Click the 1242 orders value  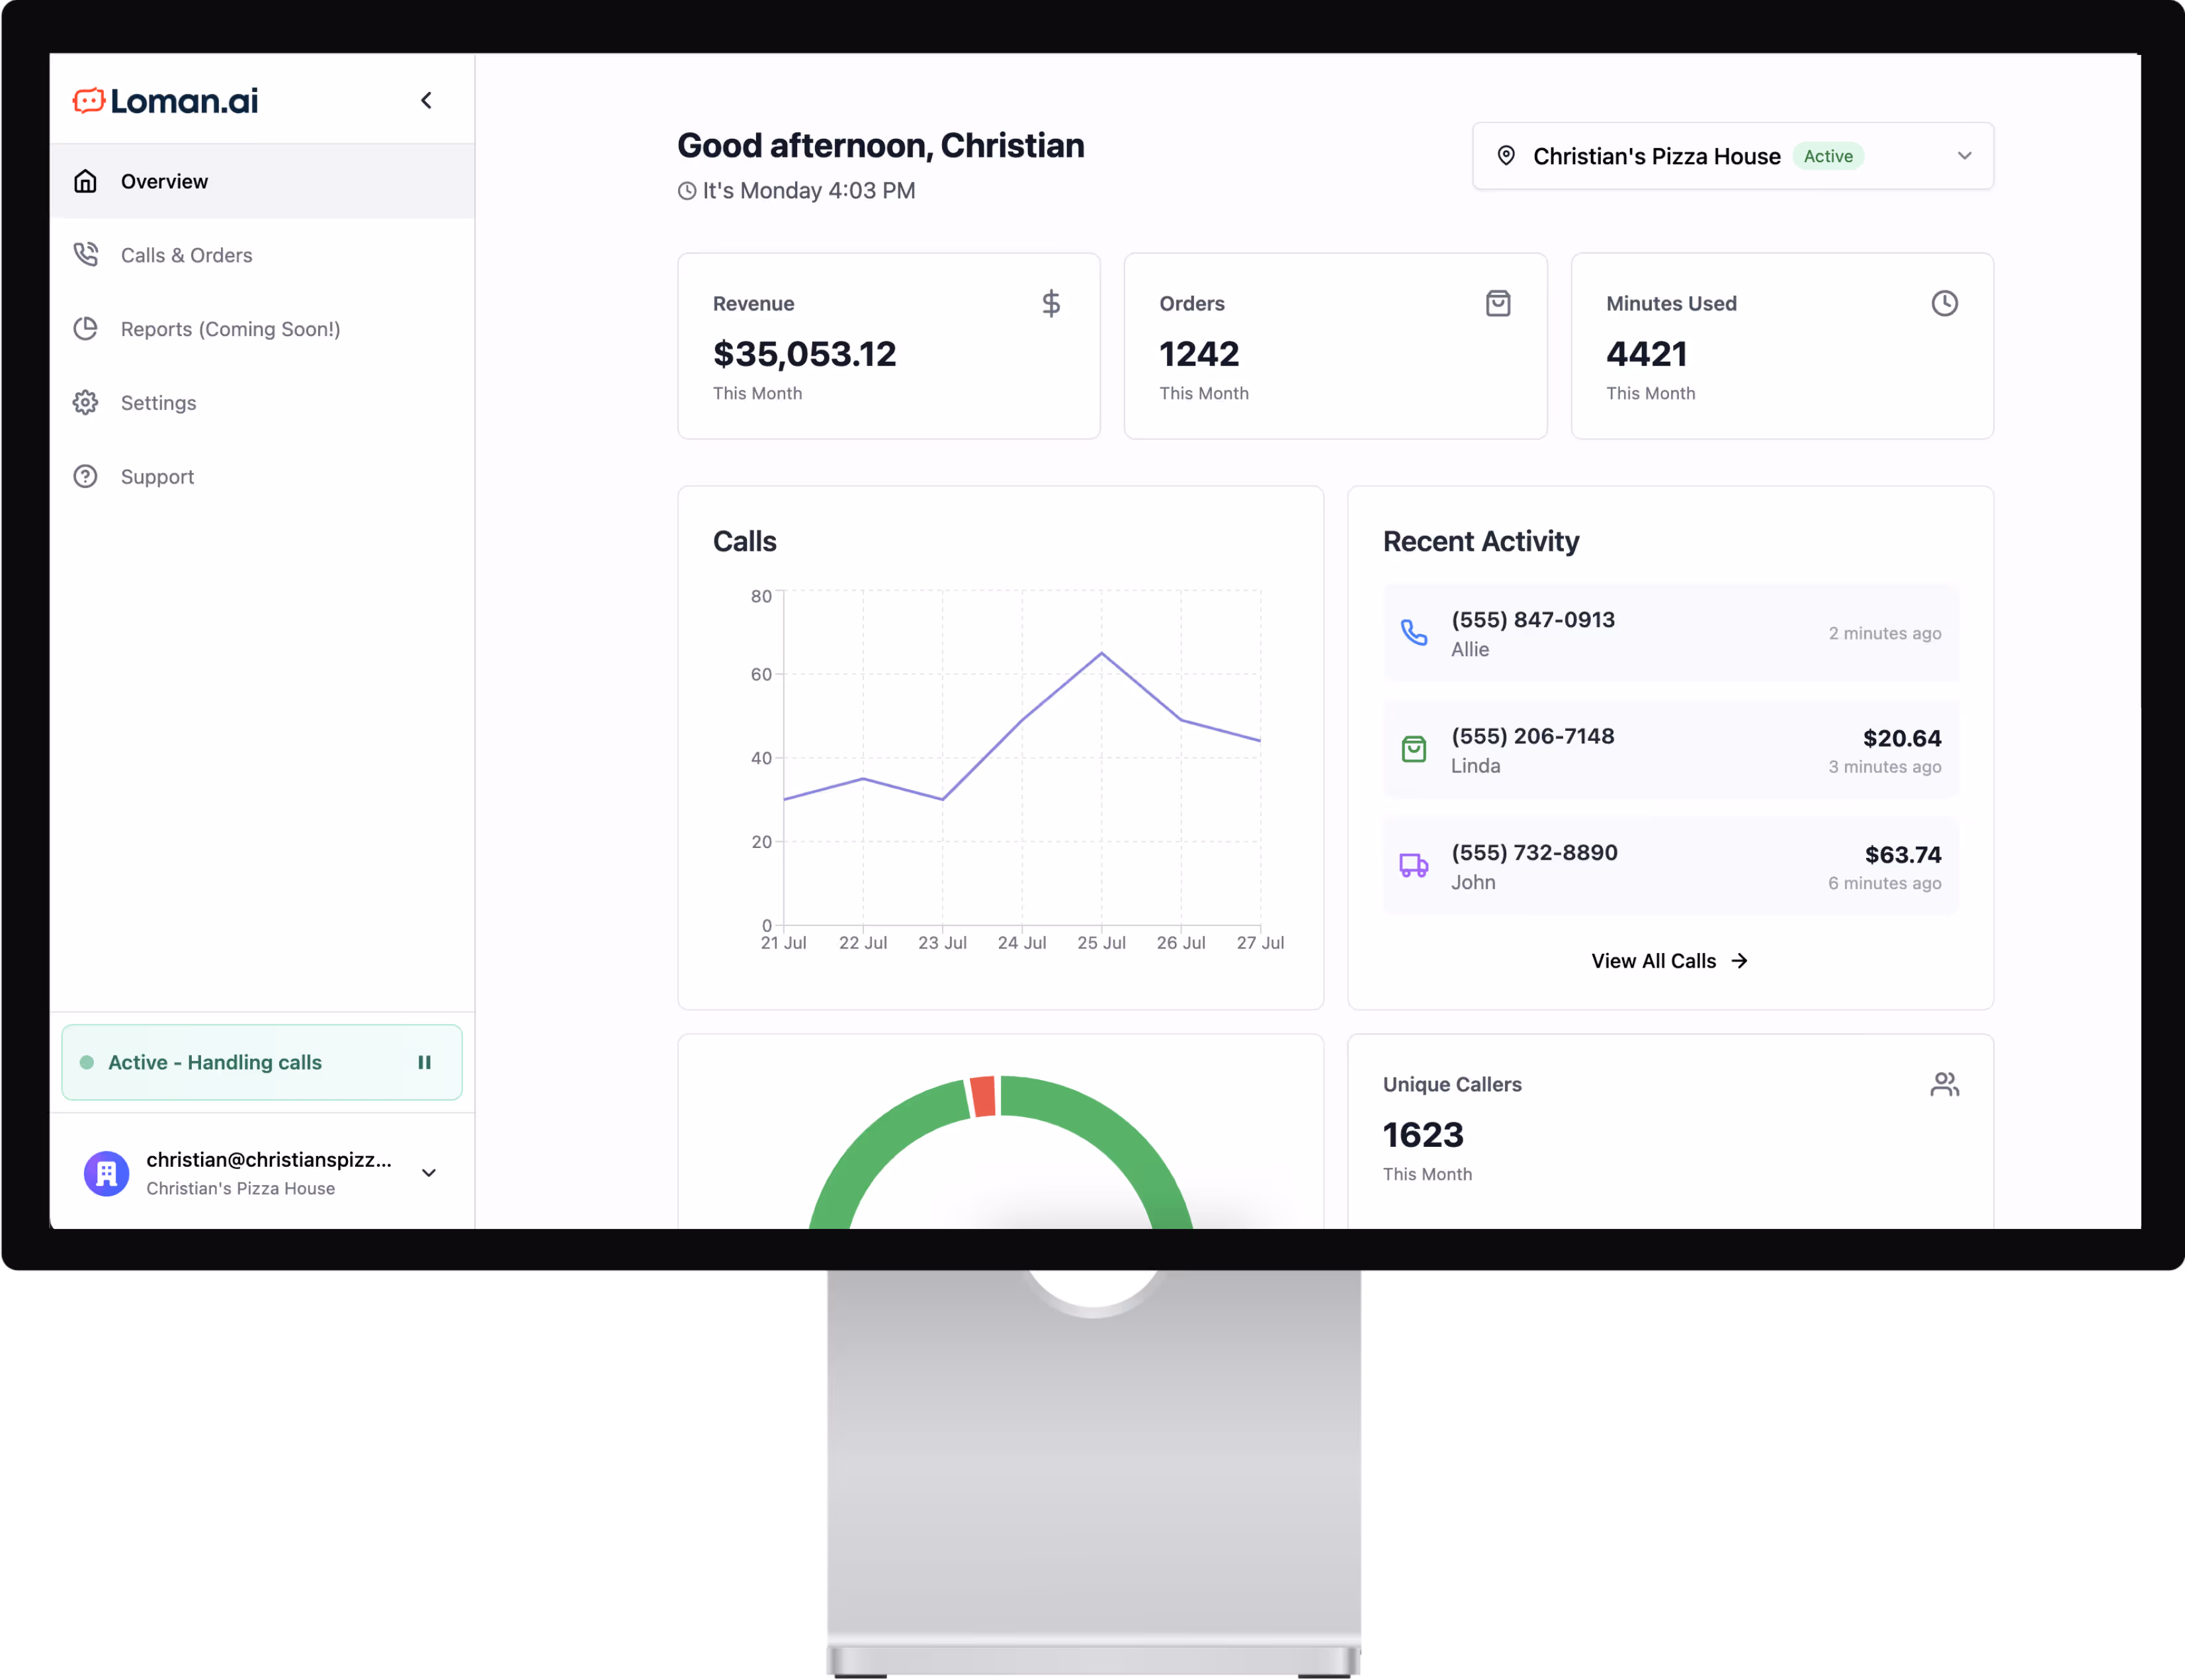[x=1199, y=354]
